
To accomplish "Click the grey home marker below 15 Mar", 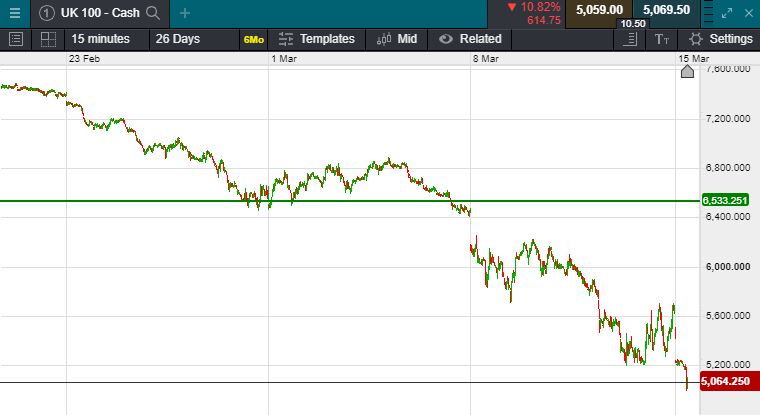I will click(x=687, y=72).
